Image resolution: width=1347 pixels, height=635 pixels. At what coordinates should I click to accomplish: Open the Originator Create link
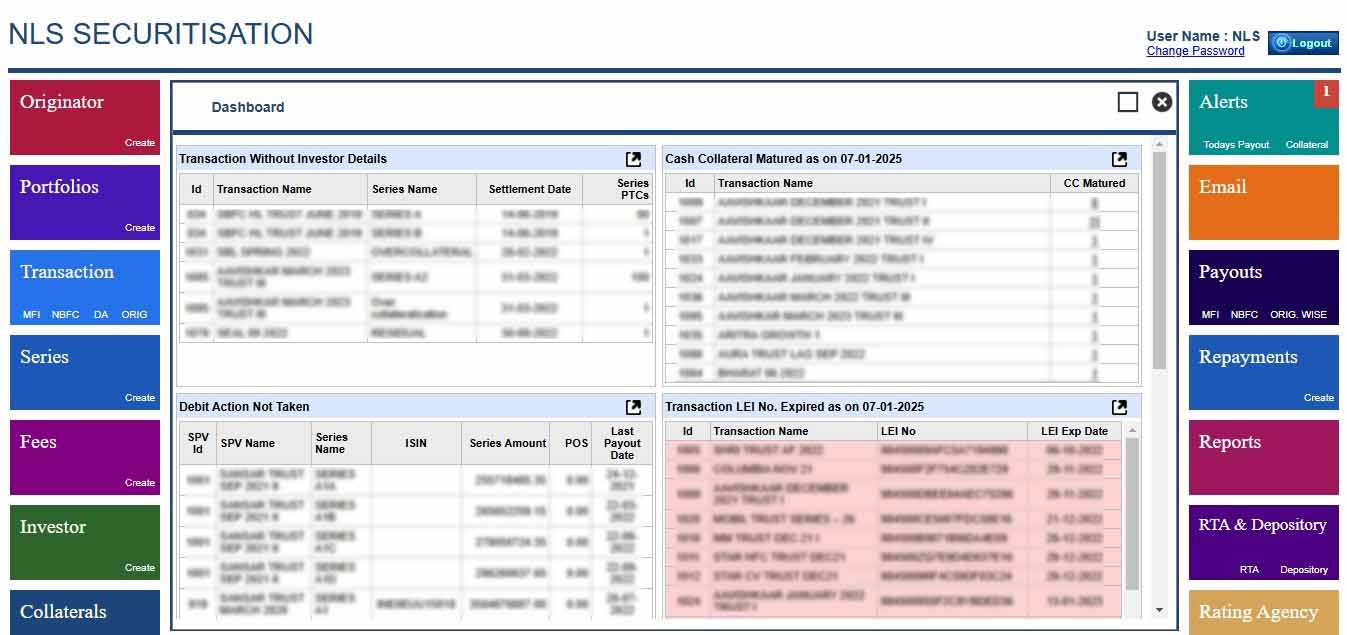pyautogui.click(x=140, y=143)
